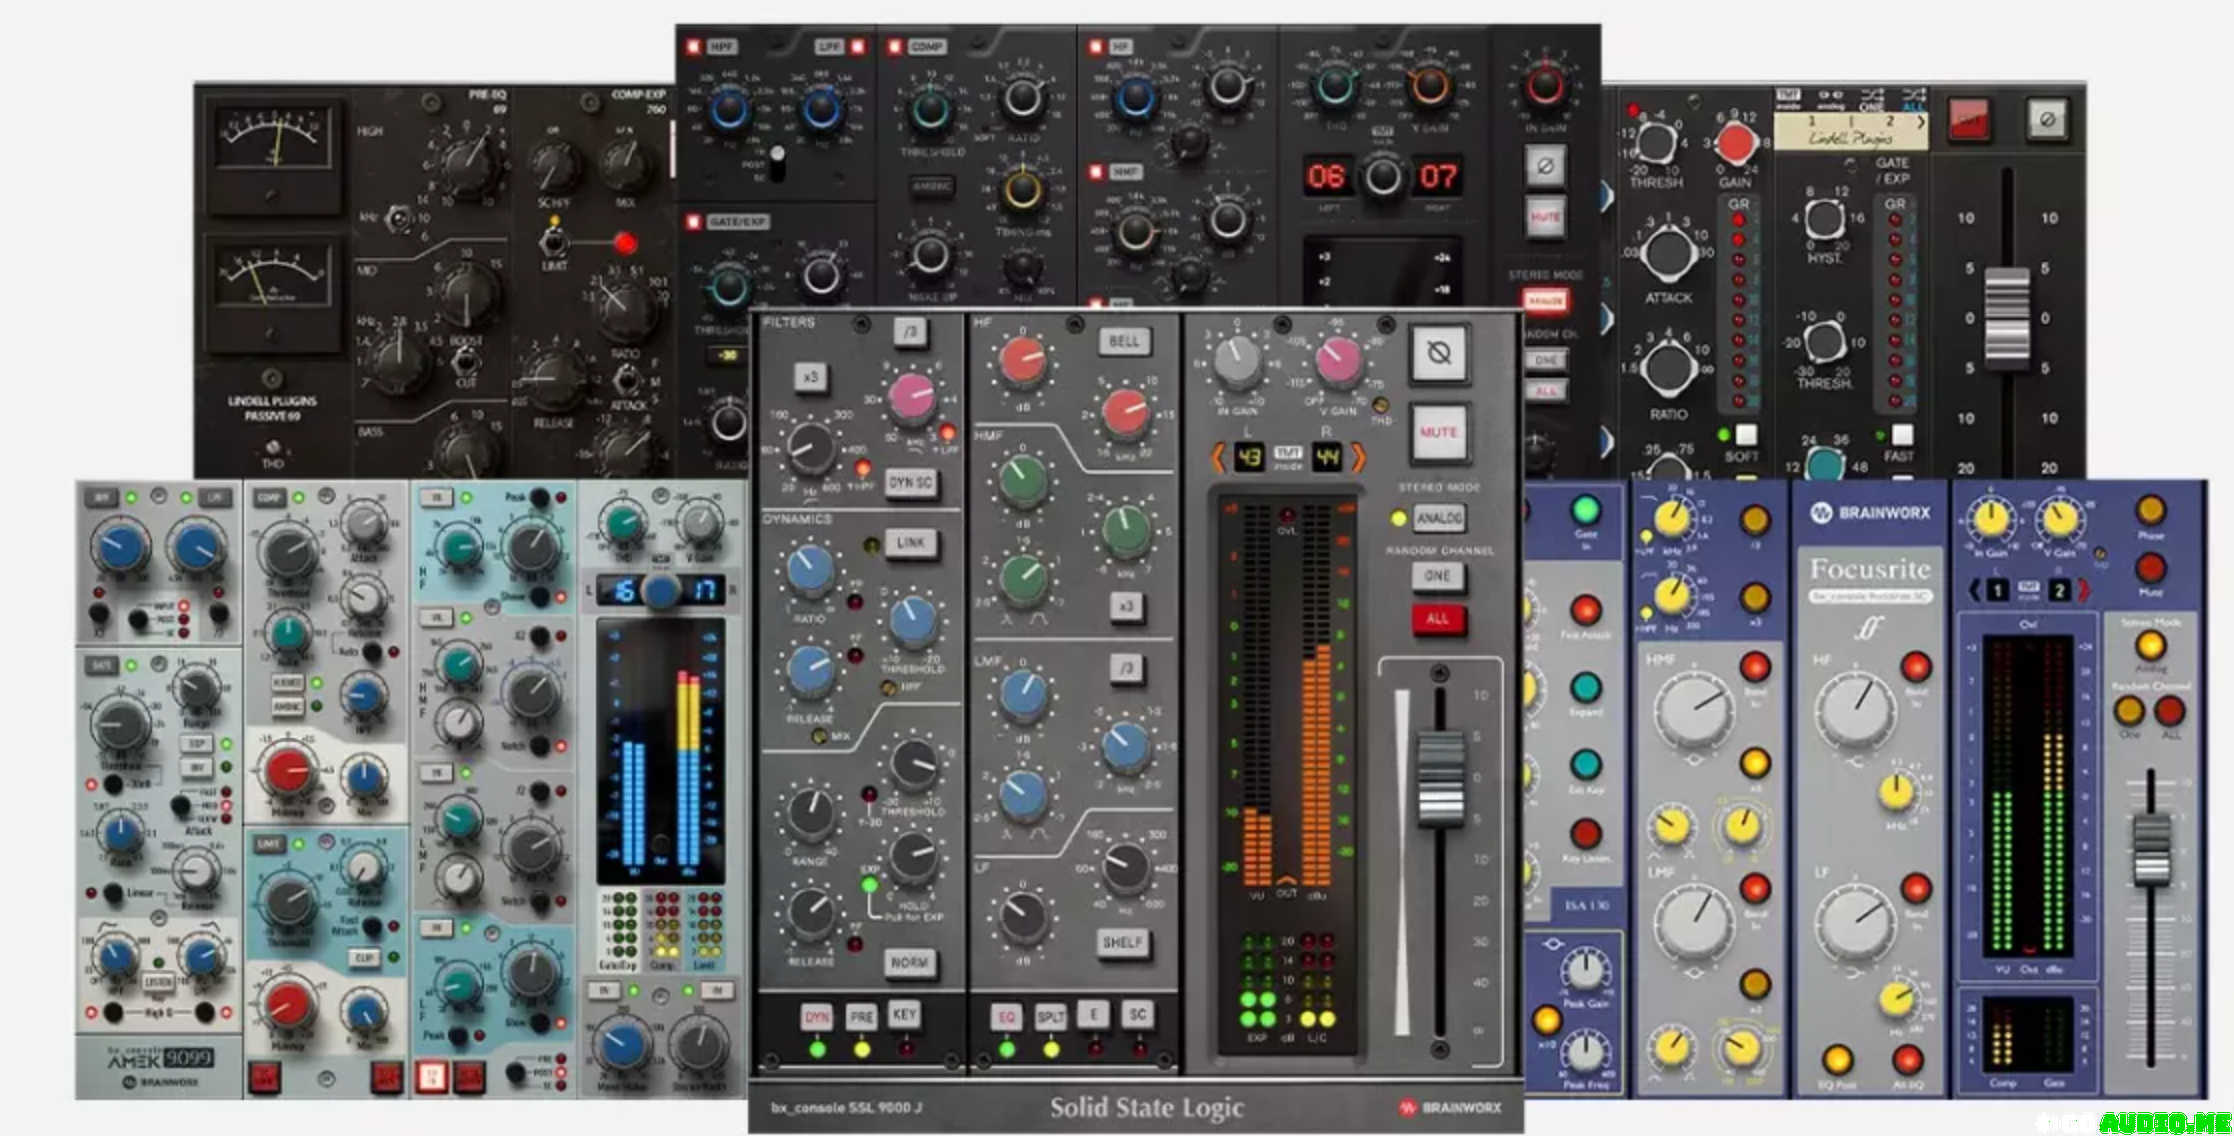Screen dimensions: 2234x1136
Task: Click the pink V GAIN knob on SSL 9000 J
Action: tap(1339, 361)
